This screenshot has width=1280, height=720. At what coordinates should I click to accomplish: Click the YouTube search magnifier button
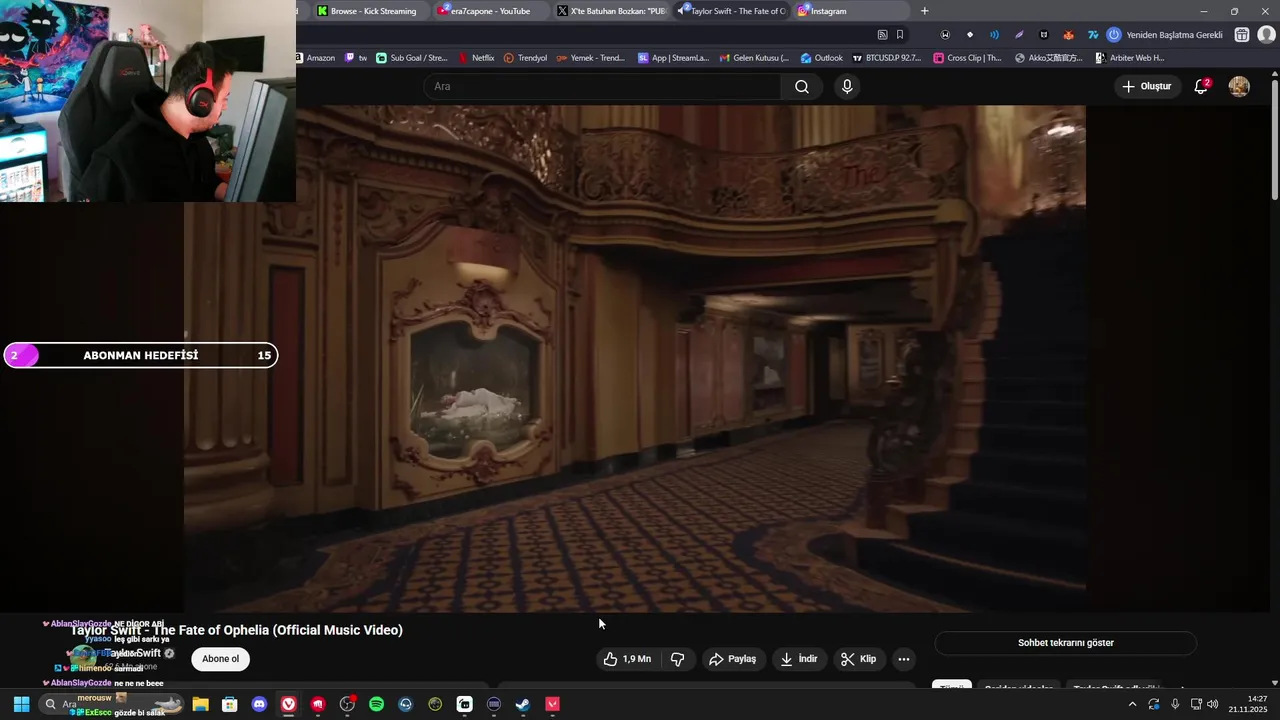tap(802, 86)
